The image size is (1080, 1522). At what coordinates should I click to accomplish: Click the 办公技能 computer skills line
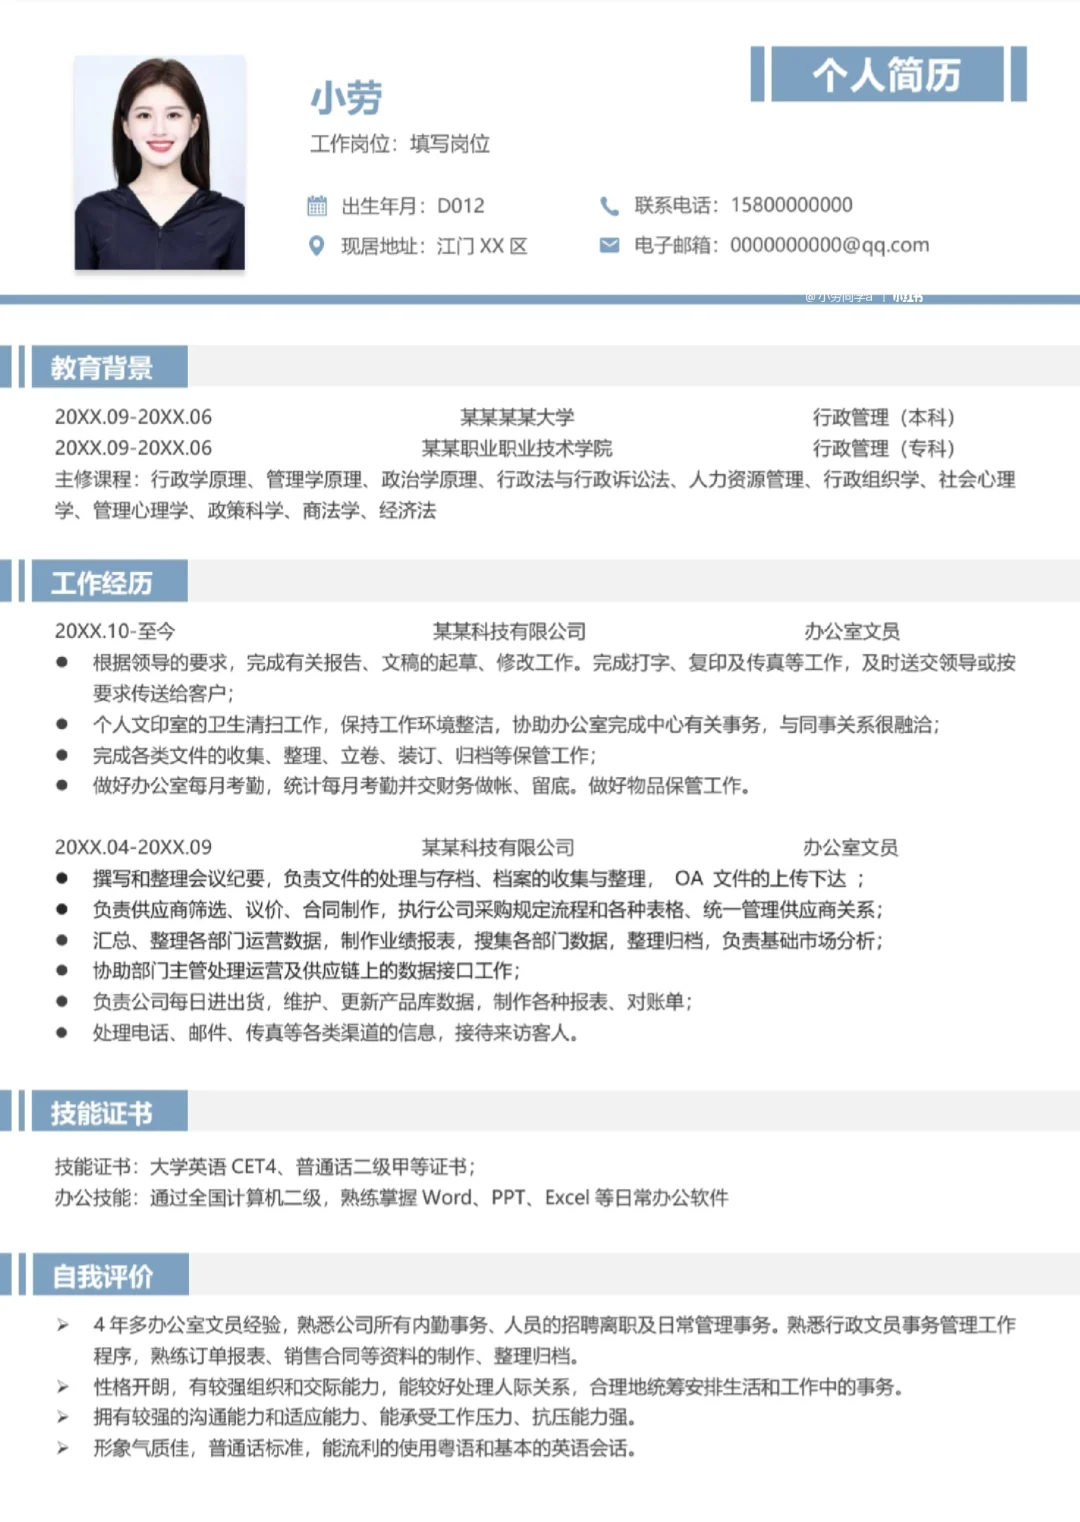(x=391, y=1197)
